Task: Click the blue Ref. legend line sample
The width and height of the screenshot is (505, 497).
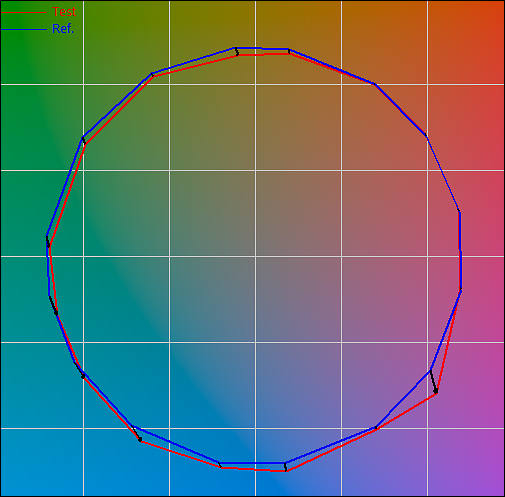Action: pos(24,30)
